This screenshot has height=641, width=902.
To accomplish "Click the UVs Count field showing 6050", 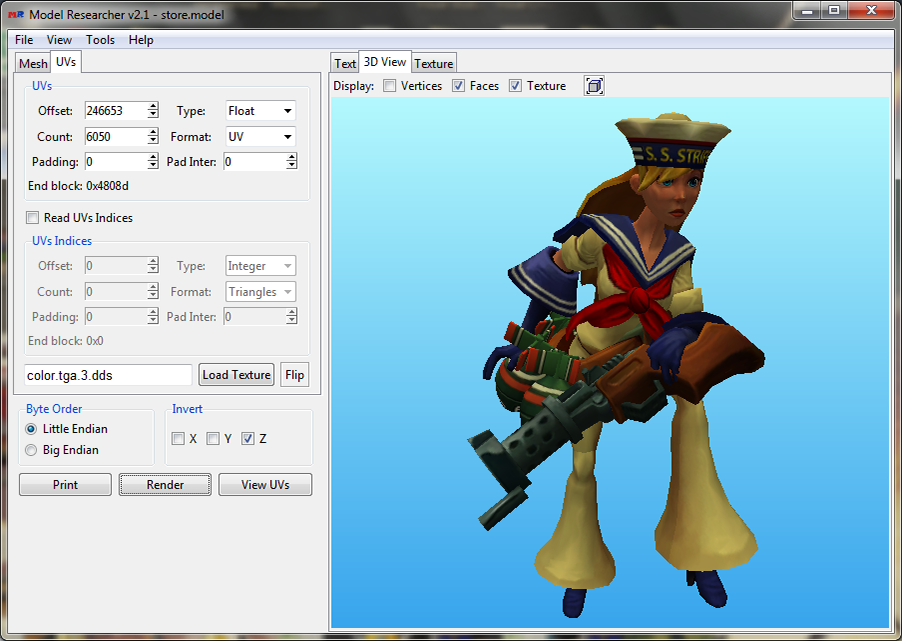I will coord(116,136).
